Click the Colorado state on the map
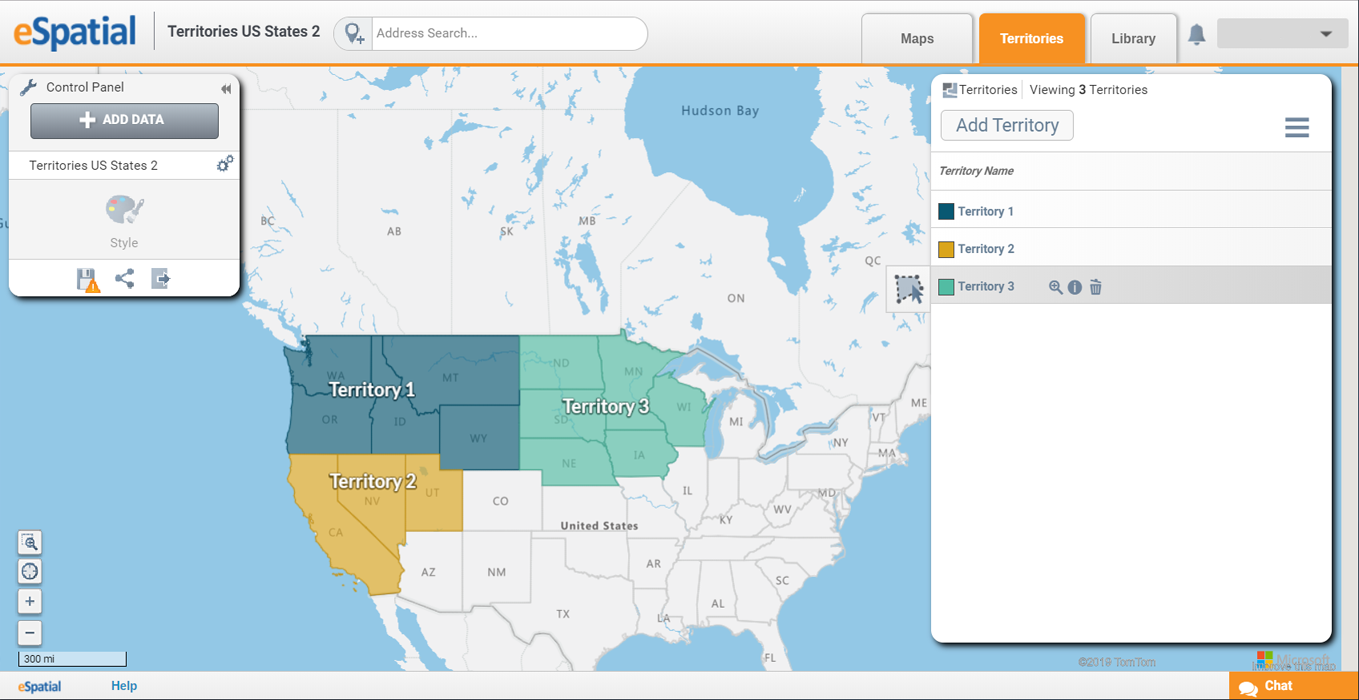The width and height of the screenshot is (1359, 700). pyautogui.click(x=502, y=500)
